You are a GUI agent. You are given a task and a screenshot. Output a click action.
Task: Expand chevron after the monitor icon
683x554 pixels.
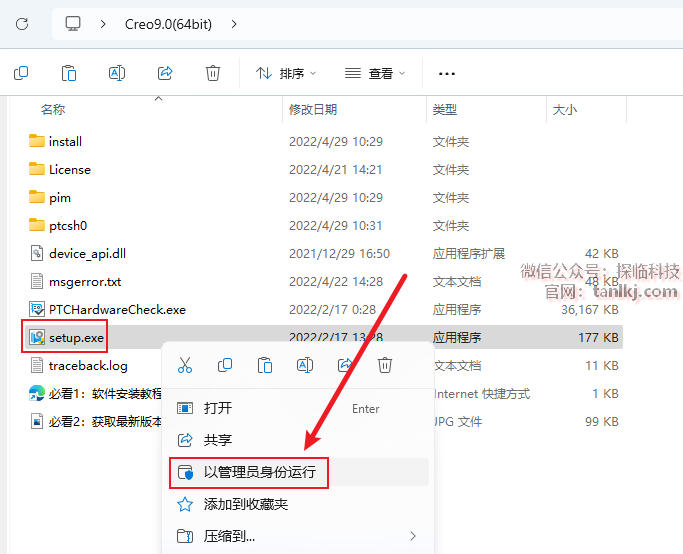point(103,24)
